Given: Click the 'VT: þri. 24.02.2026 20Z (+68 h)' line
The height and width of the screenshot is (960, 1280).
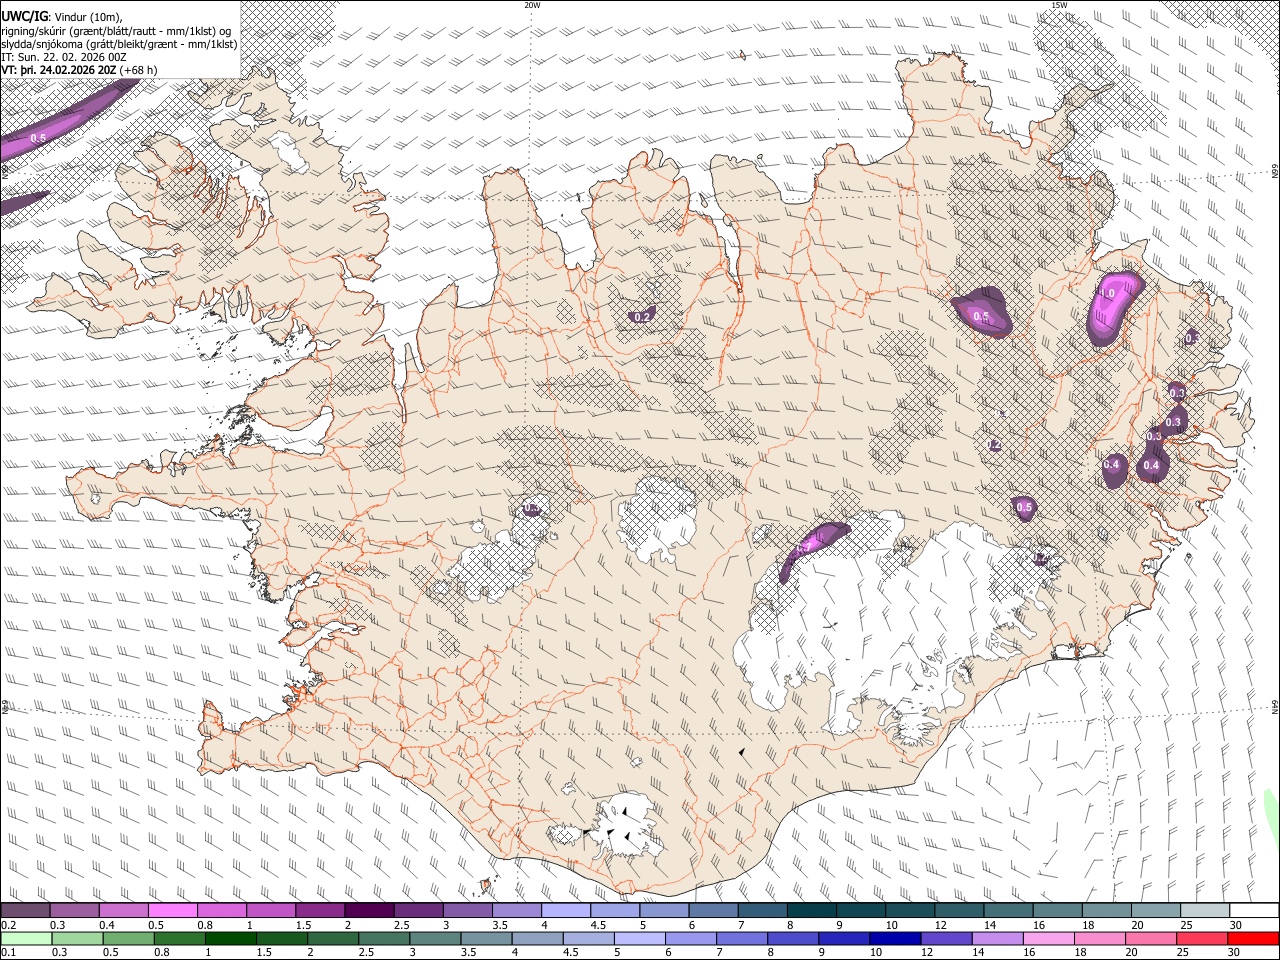Looking at the screenshot, I should [x=79, y=70].
